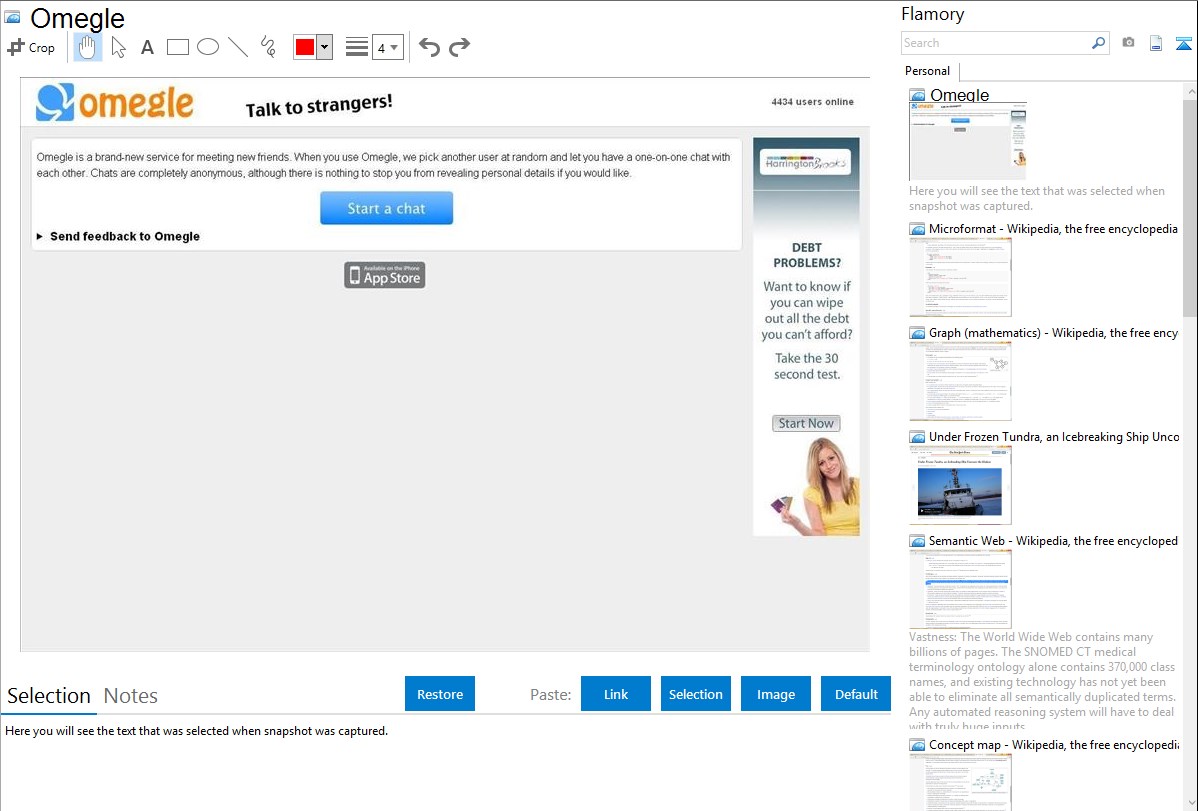Click the "Vastness: The World Wide Web" description text
This screenshot has width=1198, height=811.
pos(1042,680)
